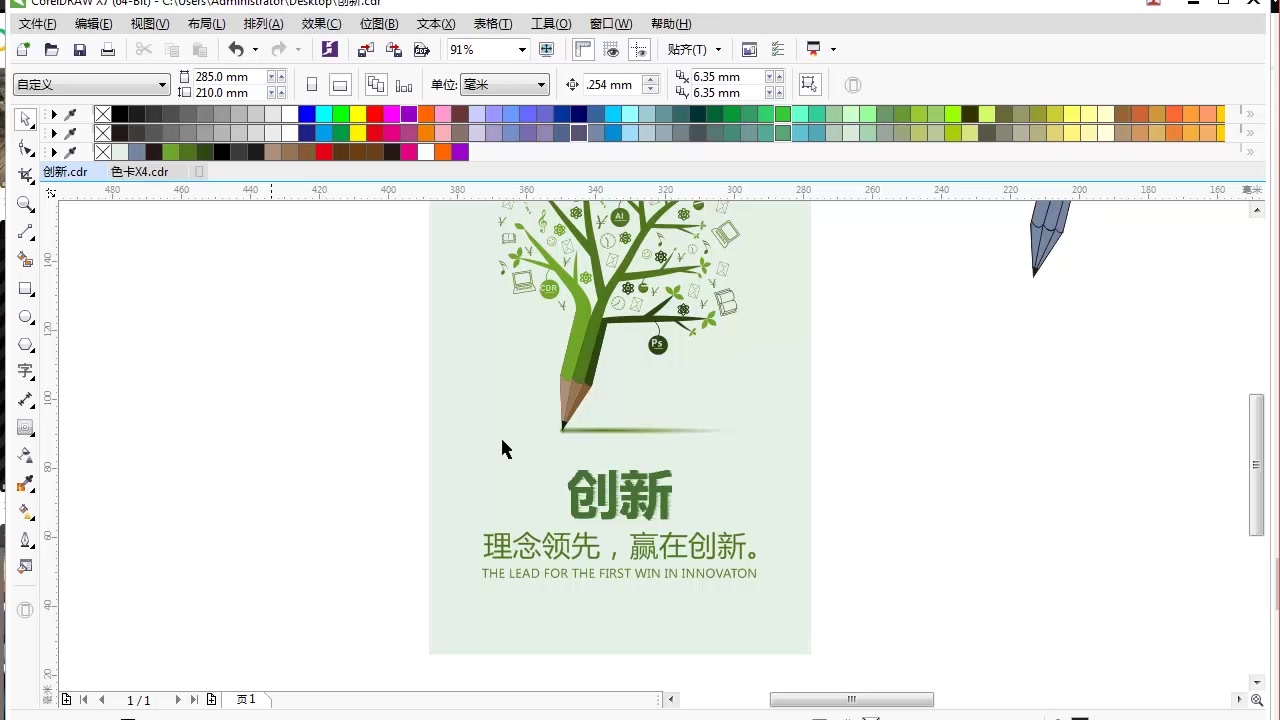Expand the first color palette row arrow
Image resolution: width=1280 pixels, height=720 pixels.
(x=54, y=114)
